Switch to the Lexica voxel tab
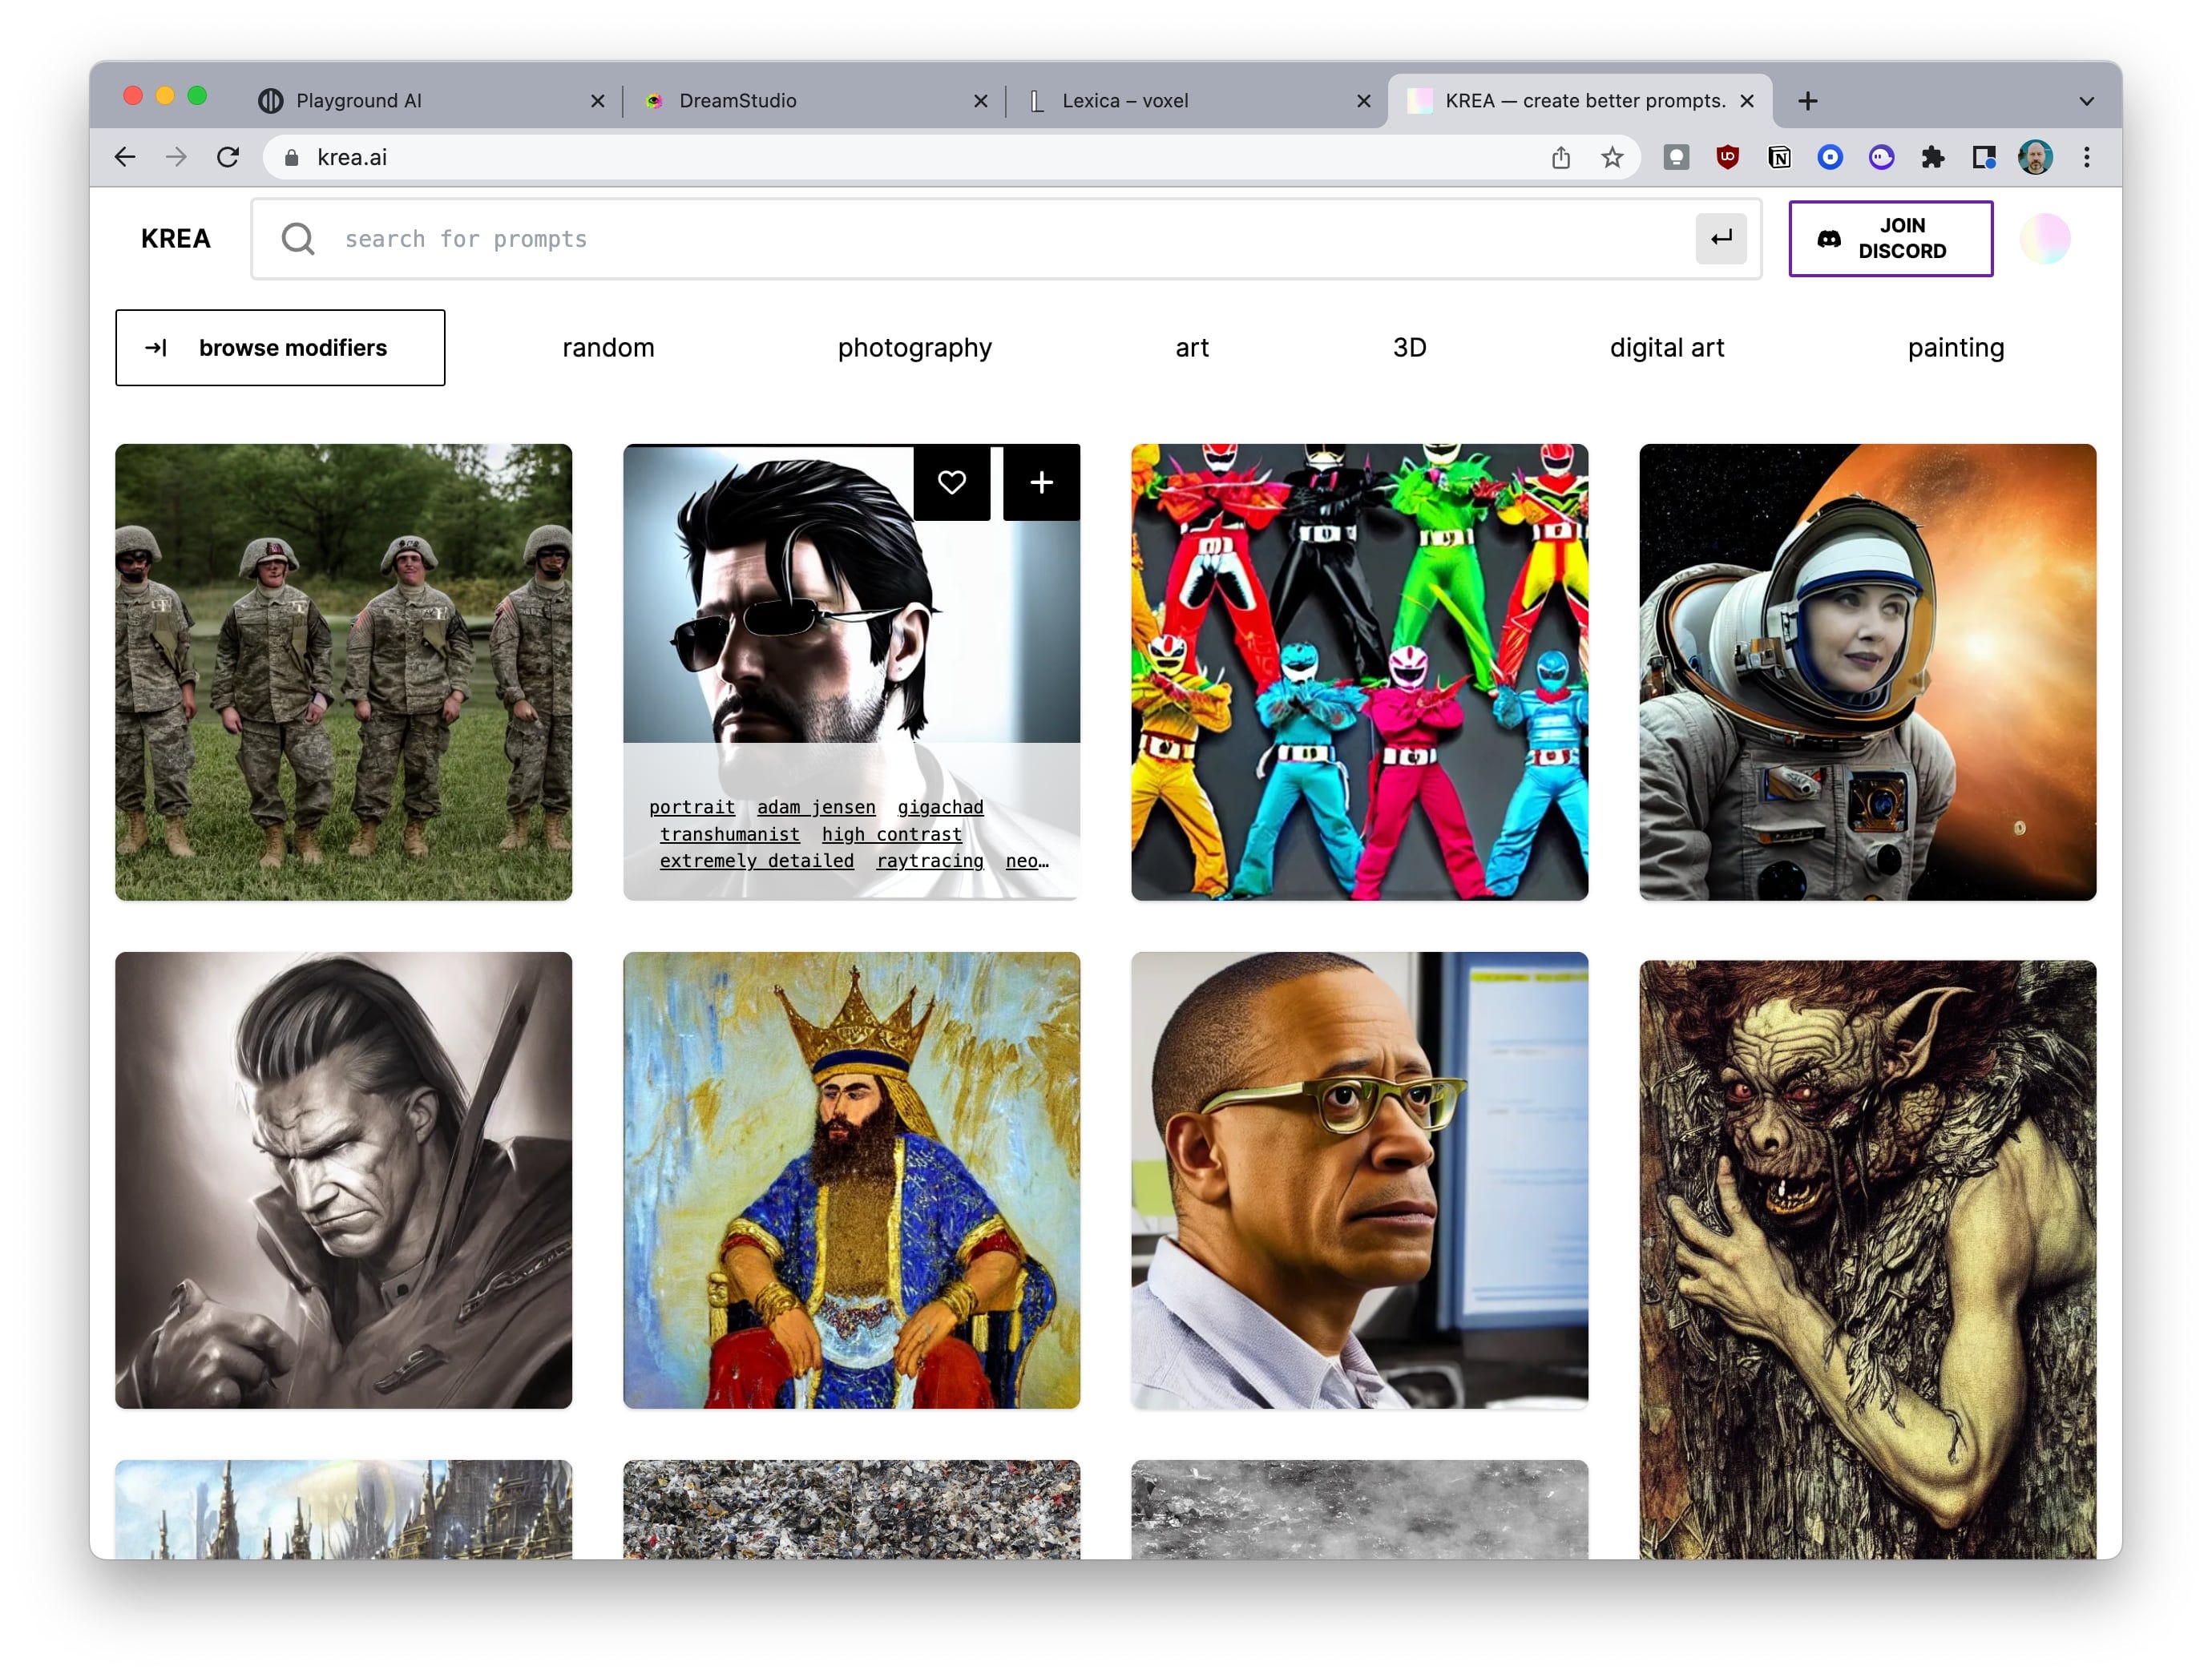 1124,100
